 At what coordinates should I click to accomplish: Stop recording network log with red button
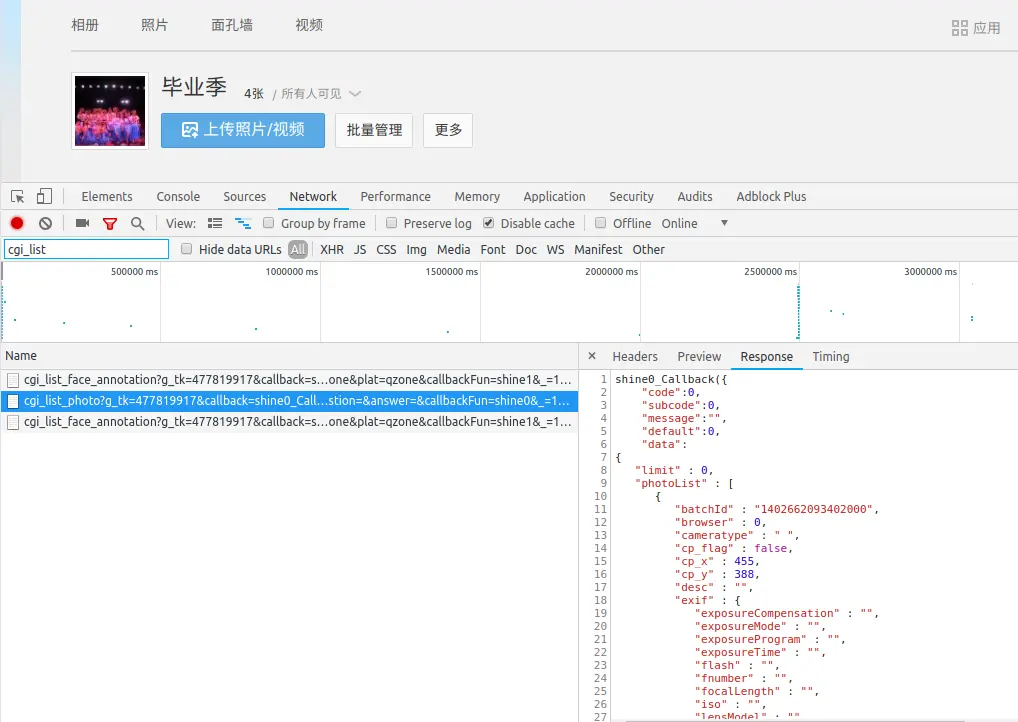[17, 223]
